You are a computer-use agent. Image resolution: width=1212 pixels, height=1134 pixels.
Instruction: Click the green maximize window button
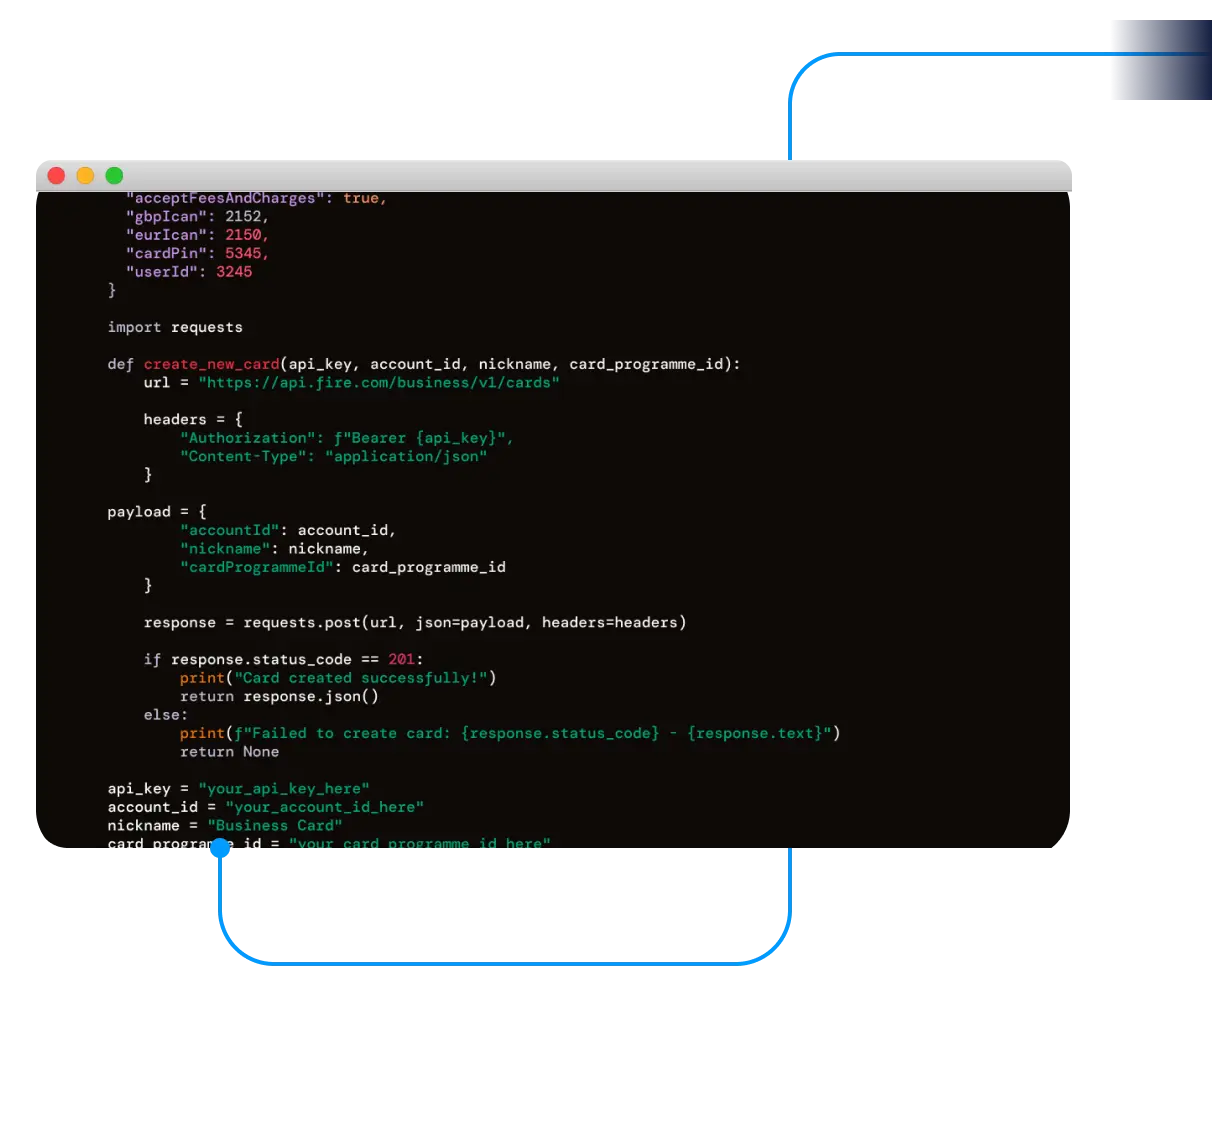[x=115, y=176]
